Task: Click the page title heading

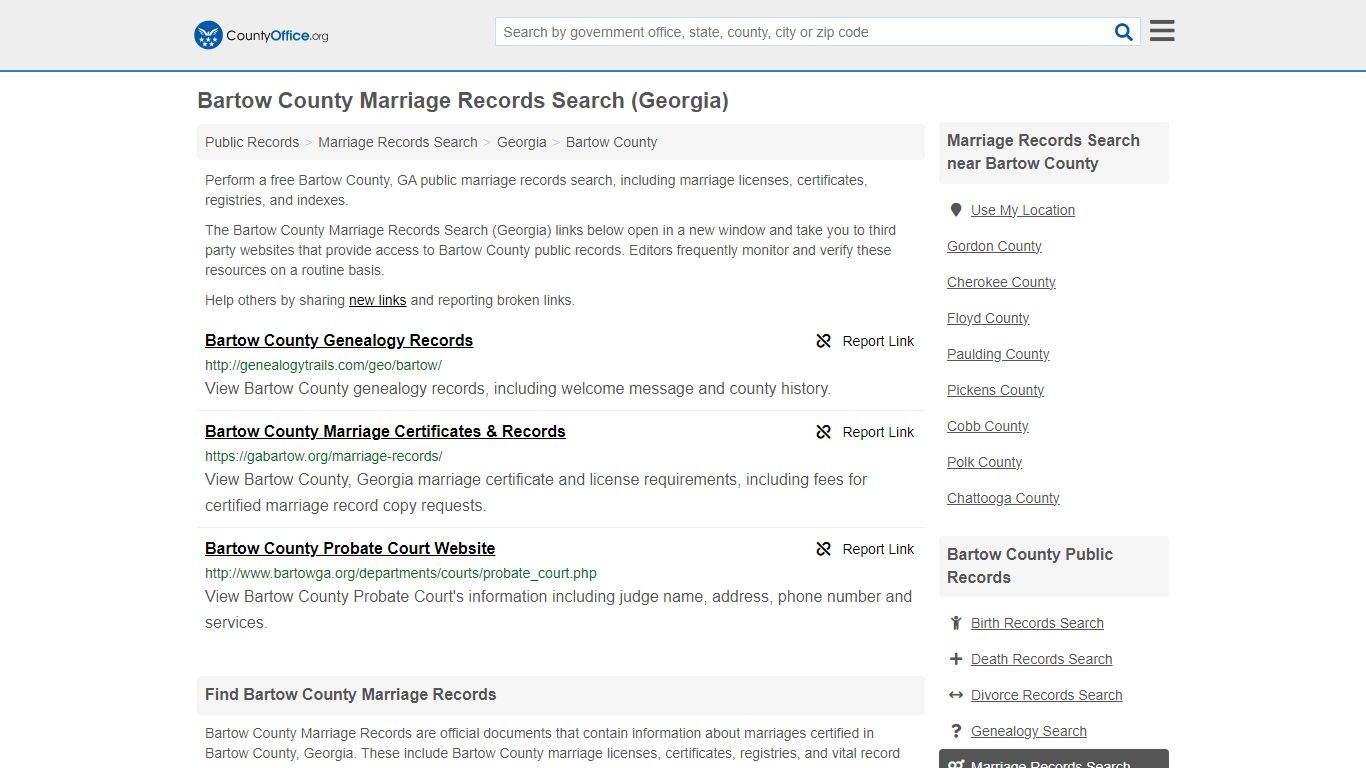Action: [x=463, y=101]
